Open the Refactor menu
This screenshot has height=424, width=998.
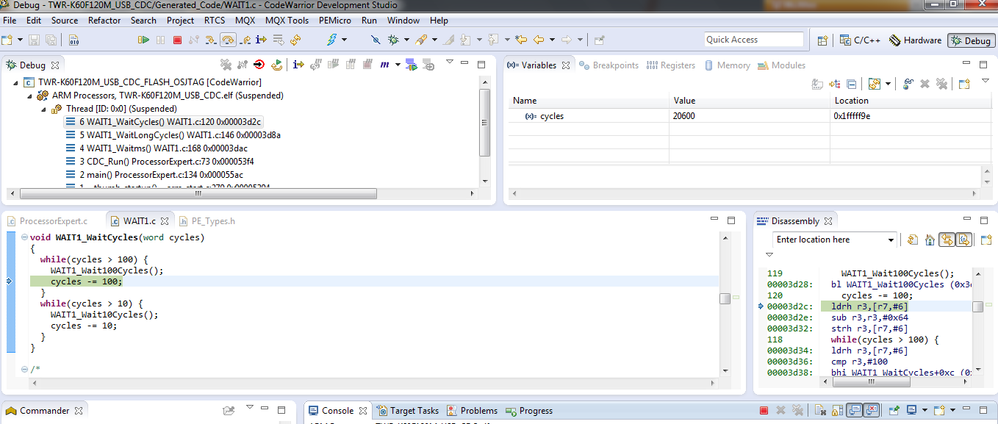104,20
